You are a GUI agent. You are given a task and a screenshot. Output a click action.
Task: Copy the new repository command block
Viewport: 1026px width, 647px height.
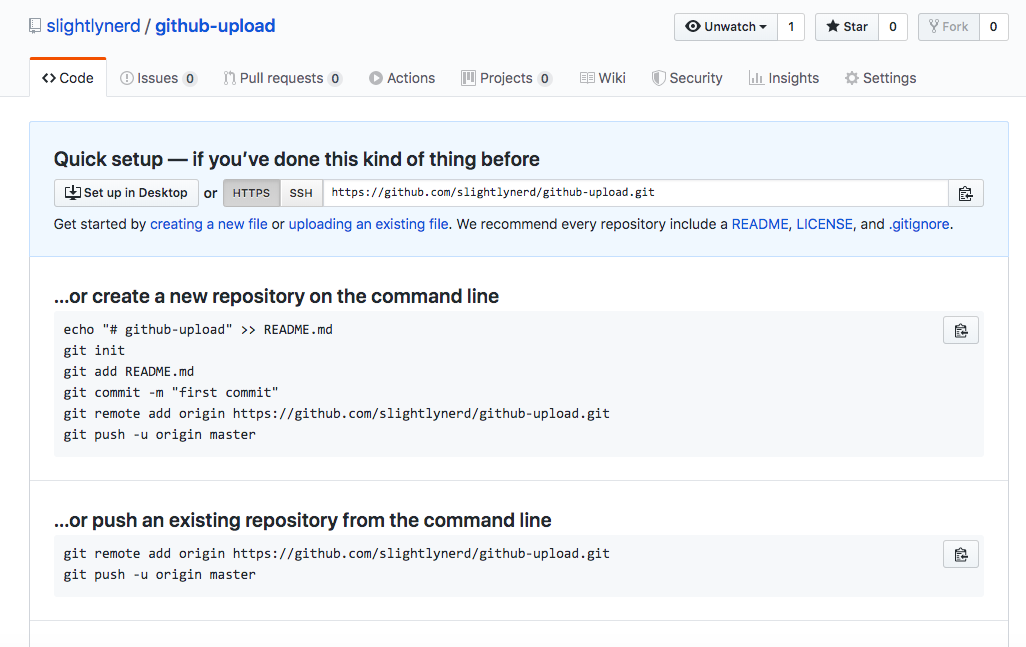[x=960, y=330]
